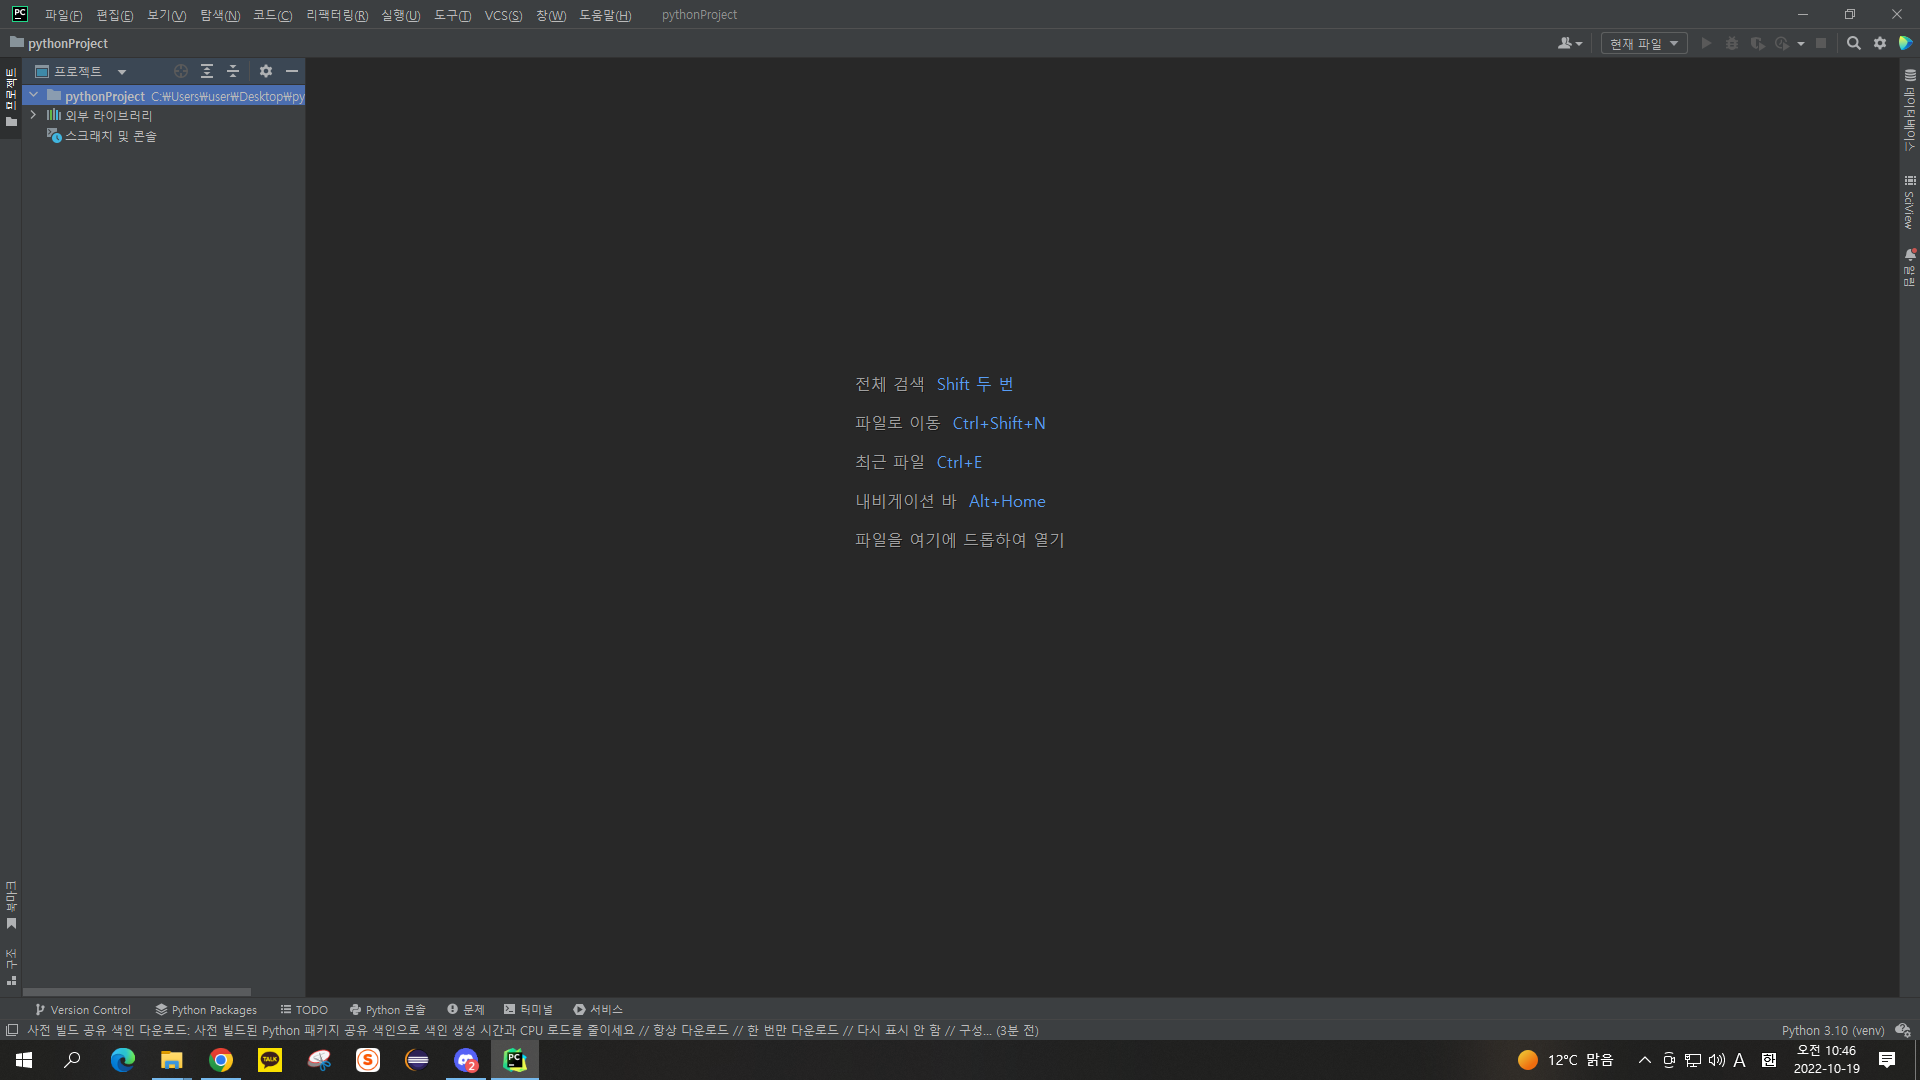The width and height of the screenshot is (1920, 1080).
Task: Open Google Chrome from the taskbar
Action: (x=221, y=1060)
